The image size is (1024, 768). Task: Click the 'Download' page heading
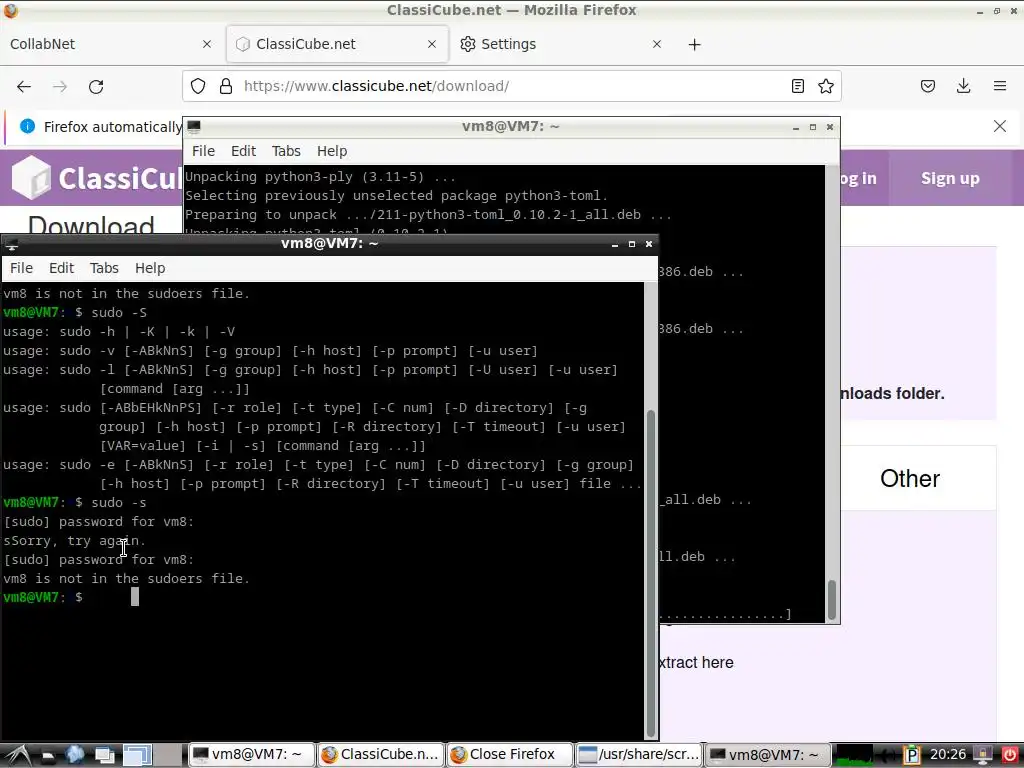[x=91, y=224]
